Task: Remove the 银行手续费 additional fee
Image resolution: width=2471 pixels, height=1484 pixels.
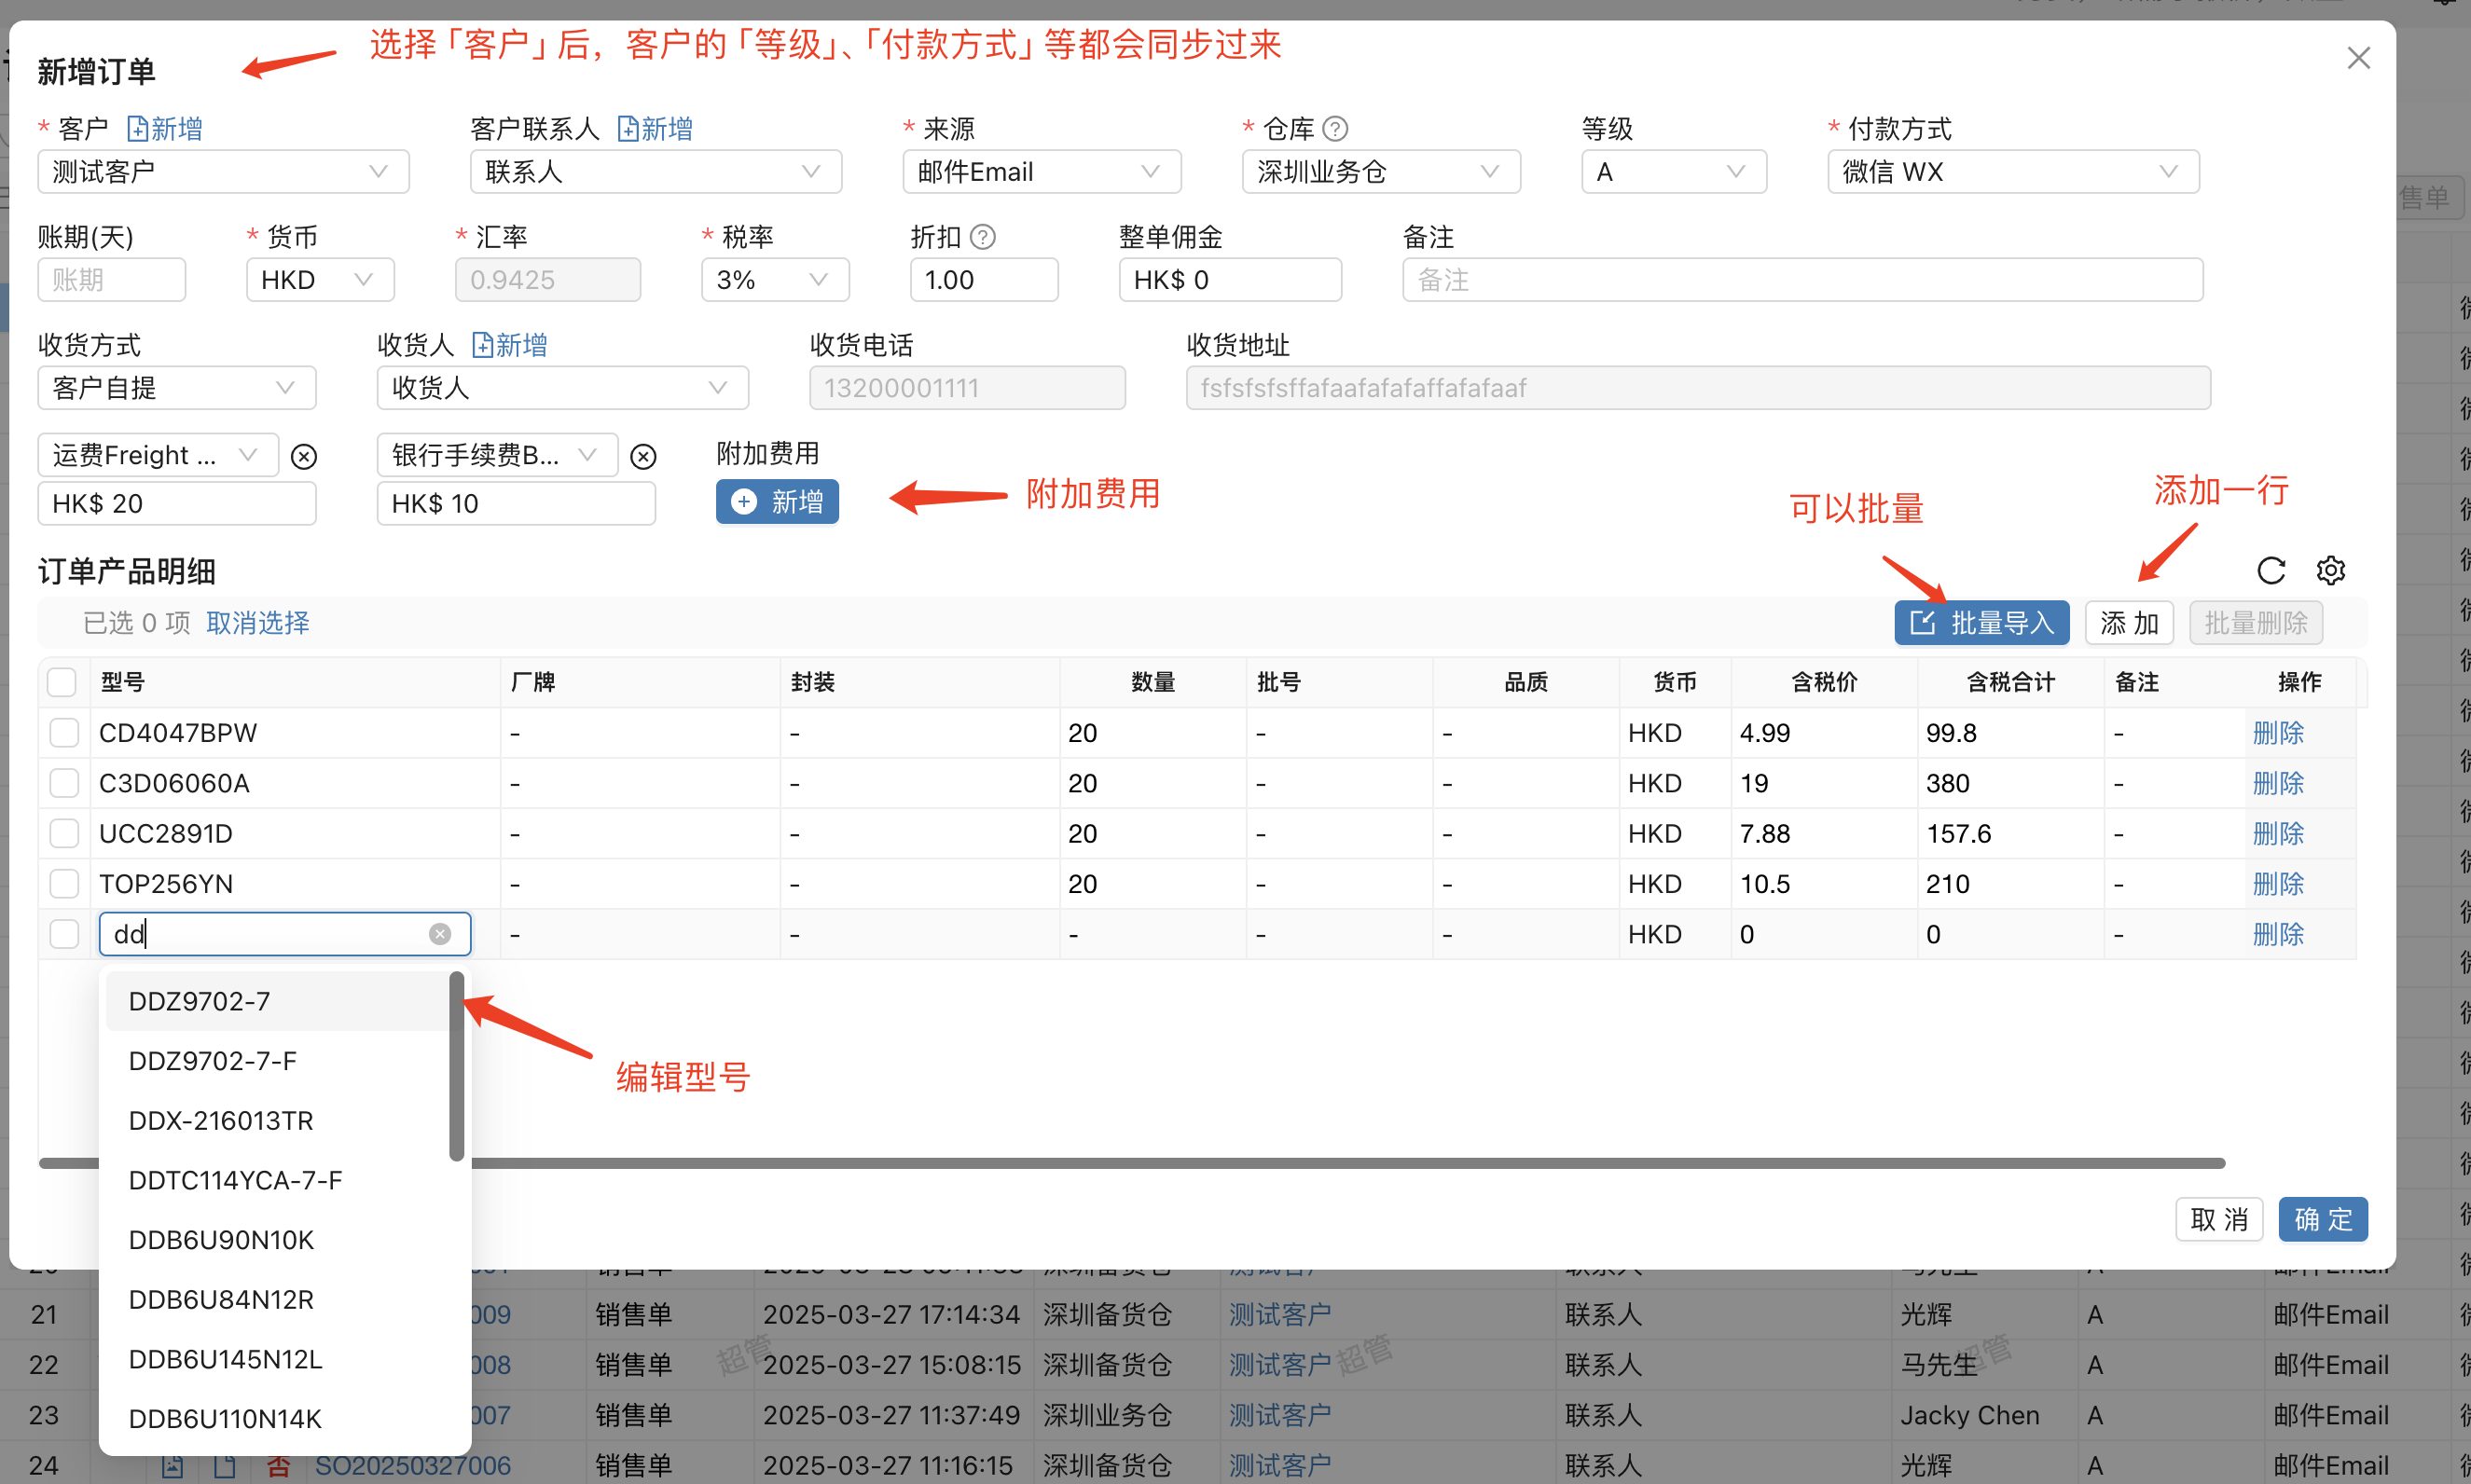Action: pyautogui.click(x=643, y=457)
